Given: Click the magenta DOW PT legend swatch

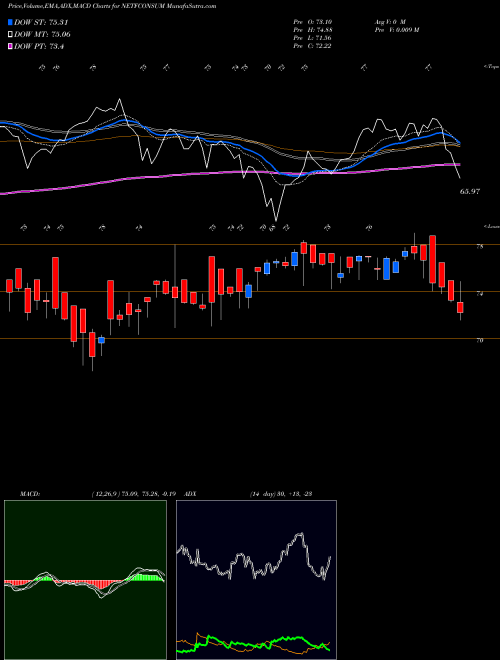Looking at the screenshot, I should pyautogui.click(x=11, y=47).
